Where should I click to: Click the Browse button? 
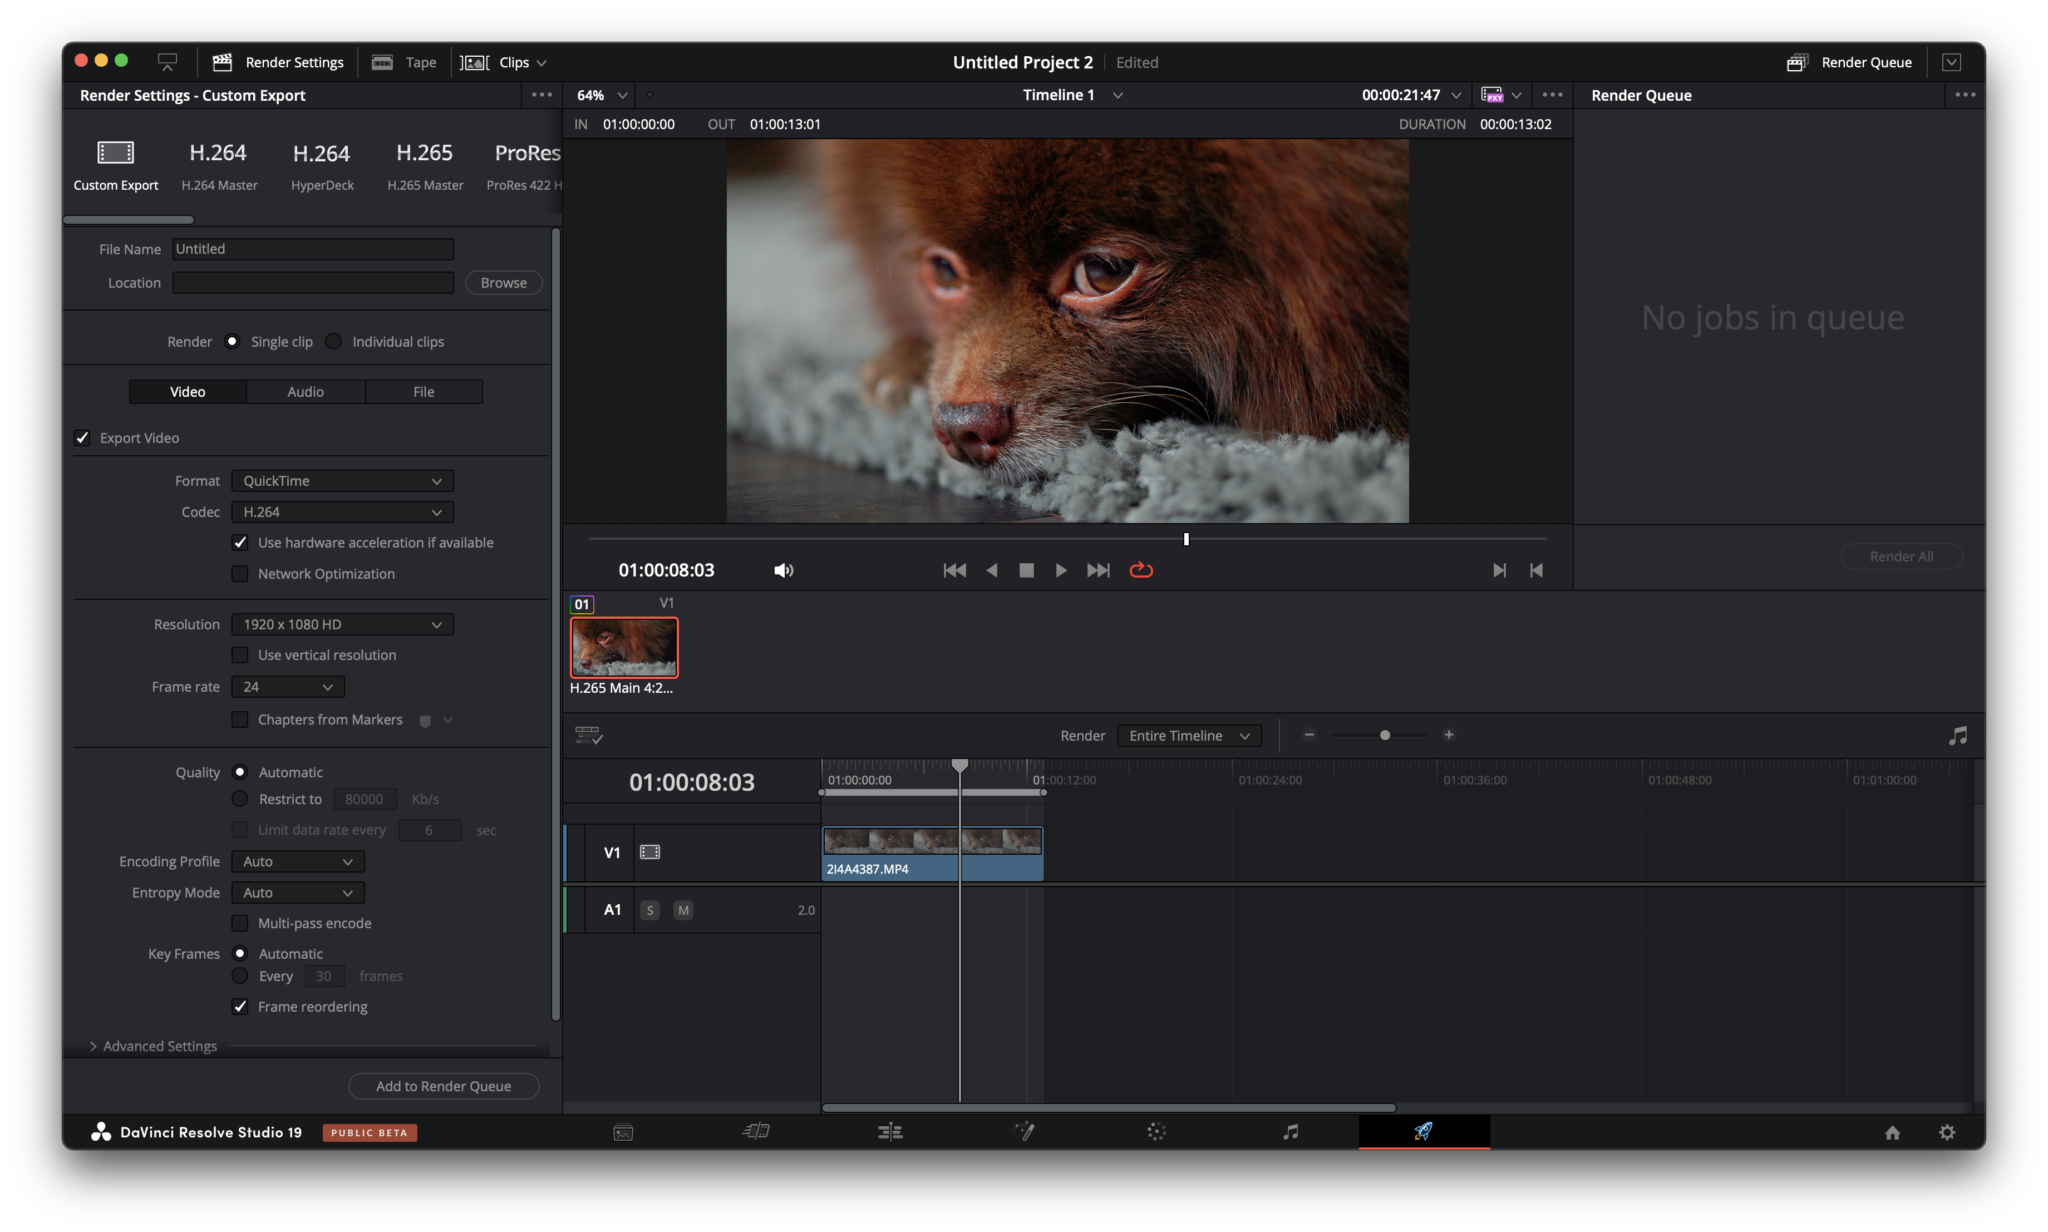click(504, 283)
